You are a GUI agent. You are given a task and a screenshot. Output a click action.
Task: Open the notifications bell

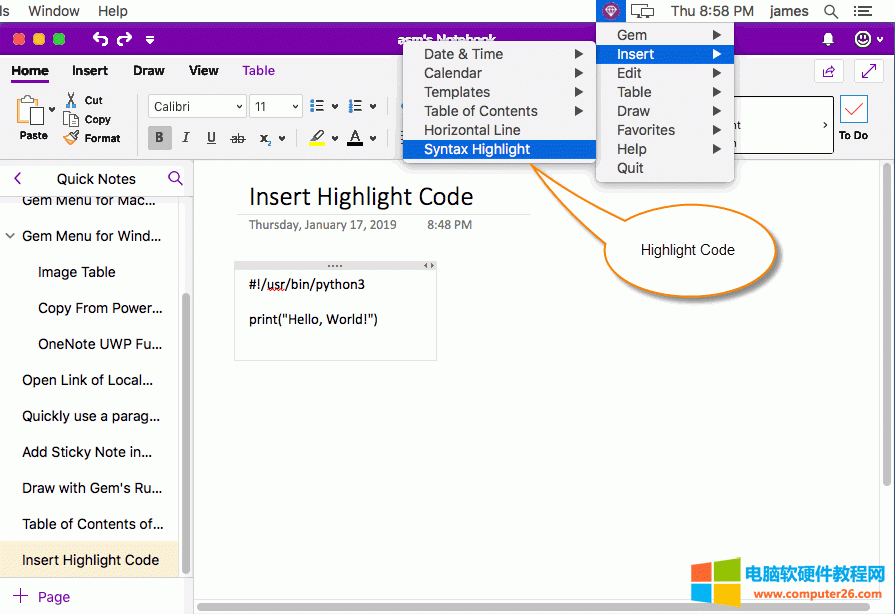pos(828,39)
